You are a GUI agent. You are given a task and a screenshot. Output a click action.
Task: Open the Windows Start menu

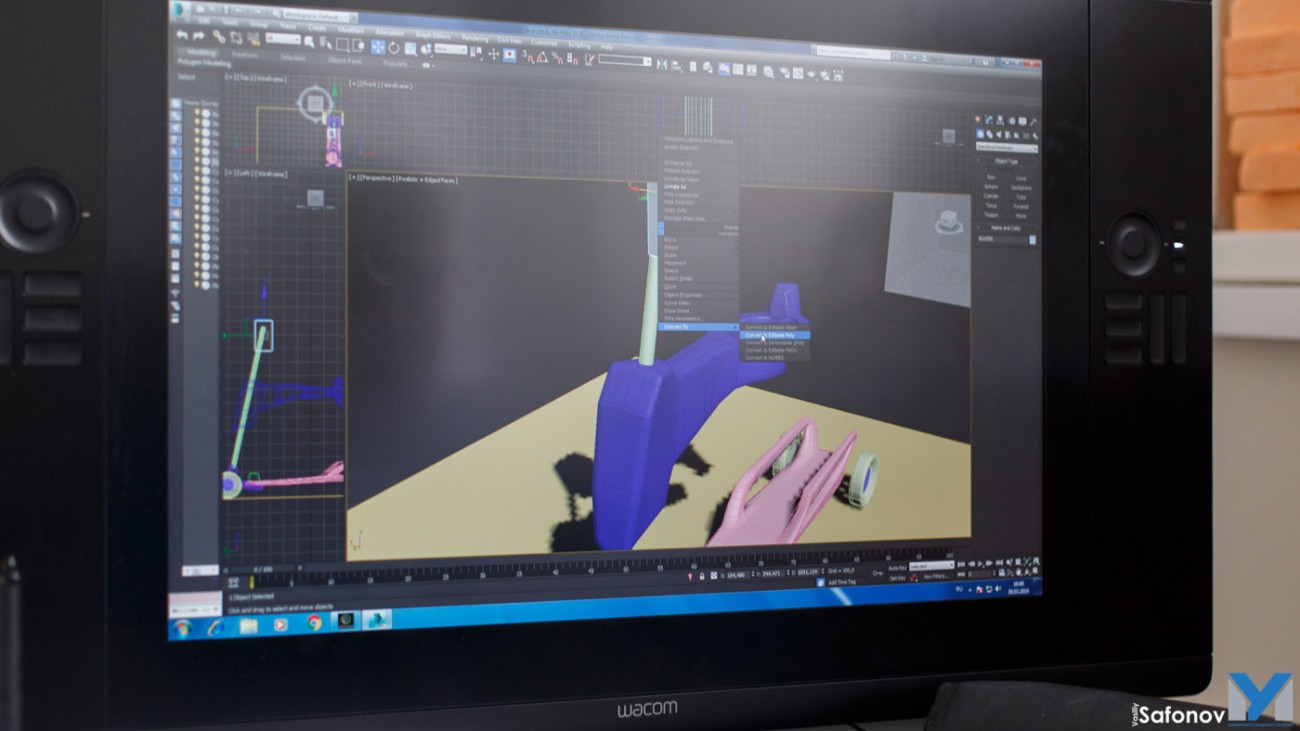[x=183, y=628]
